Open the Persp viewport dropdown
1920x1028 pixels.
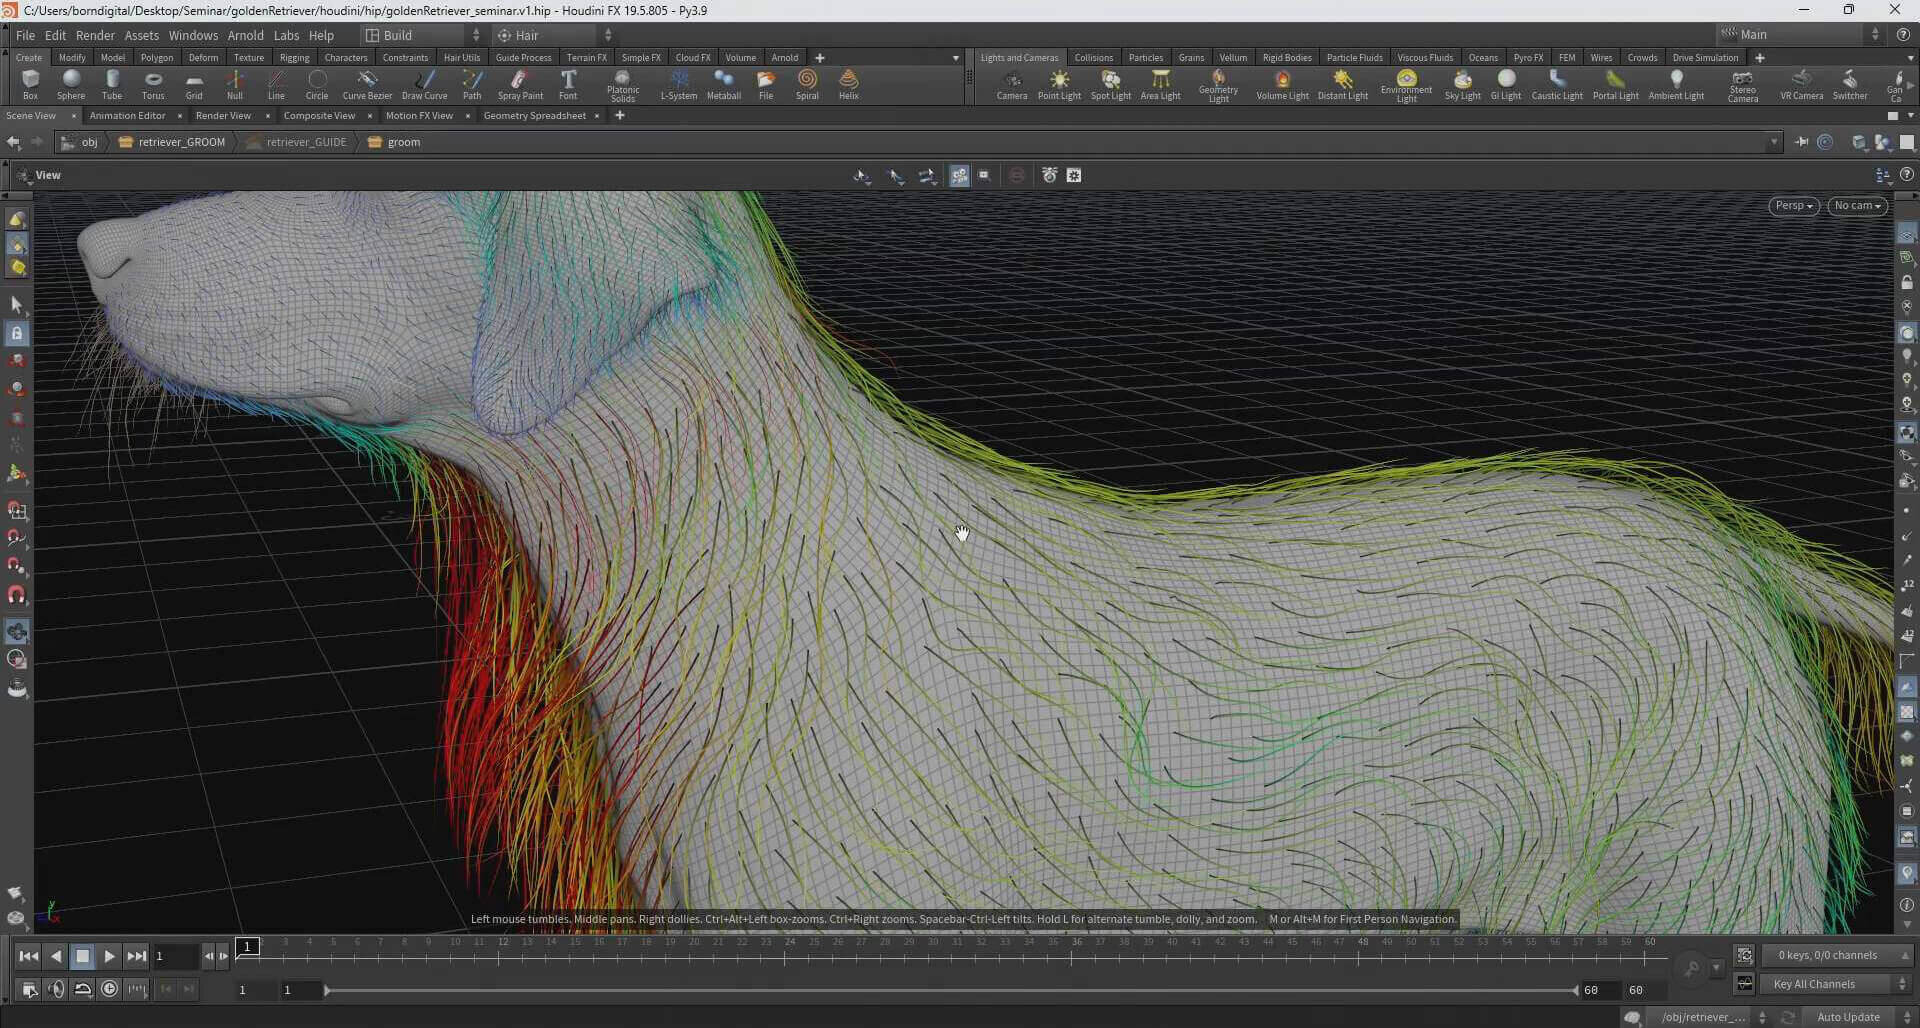click(x=1793, y=206)
